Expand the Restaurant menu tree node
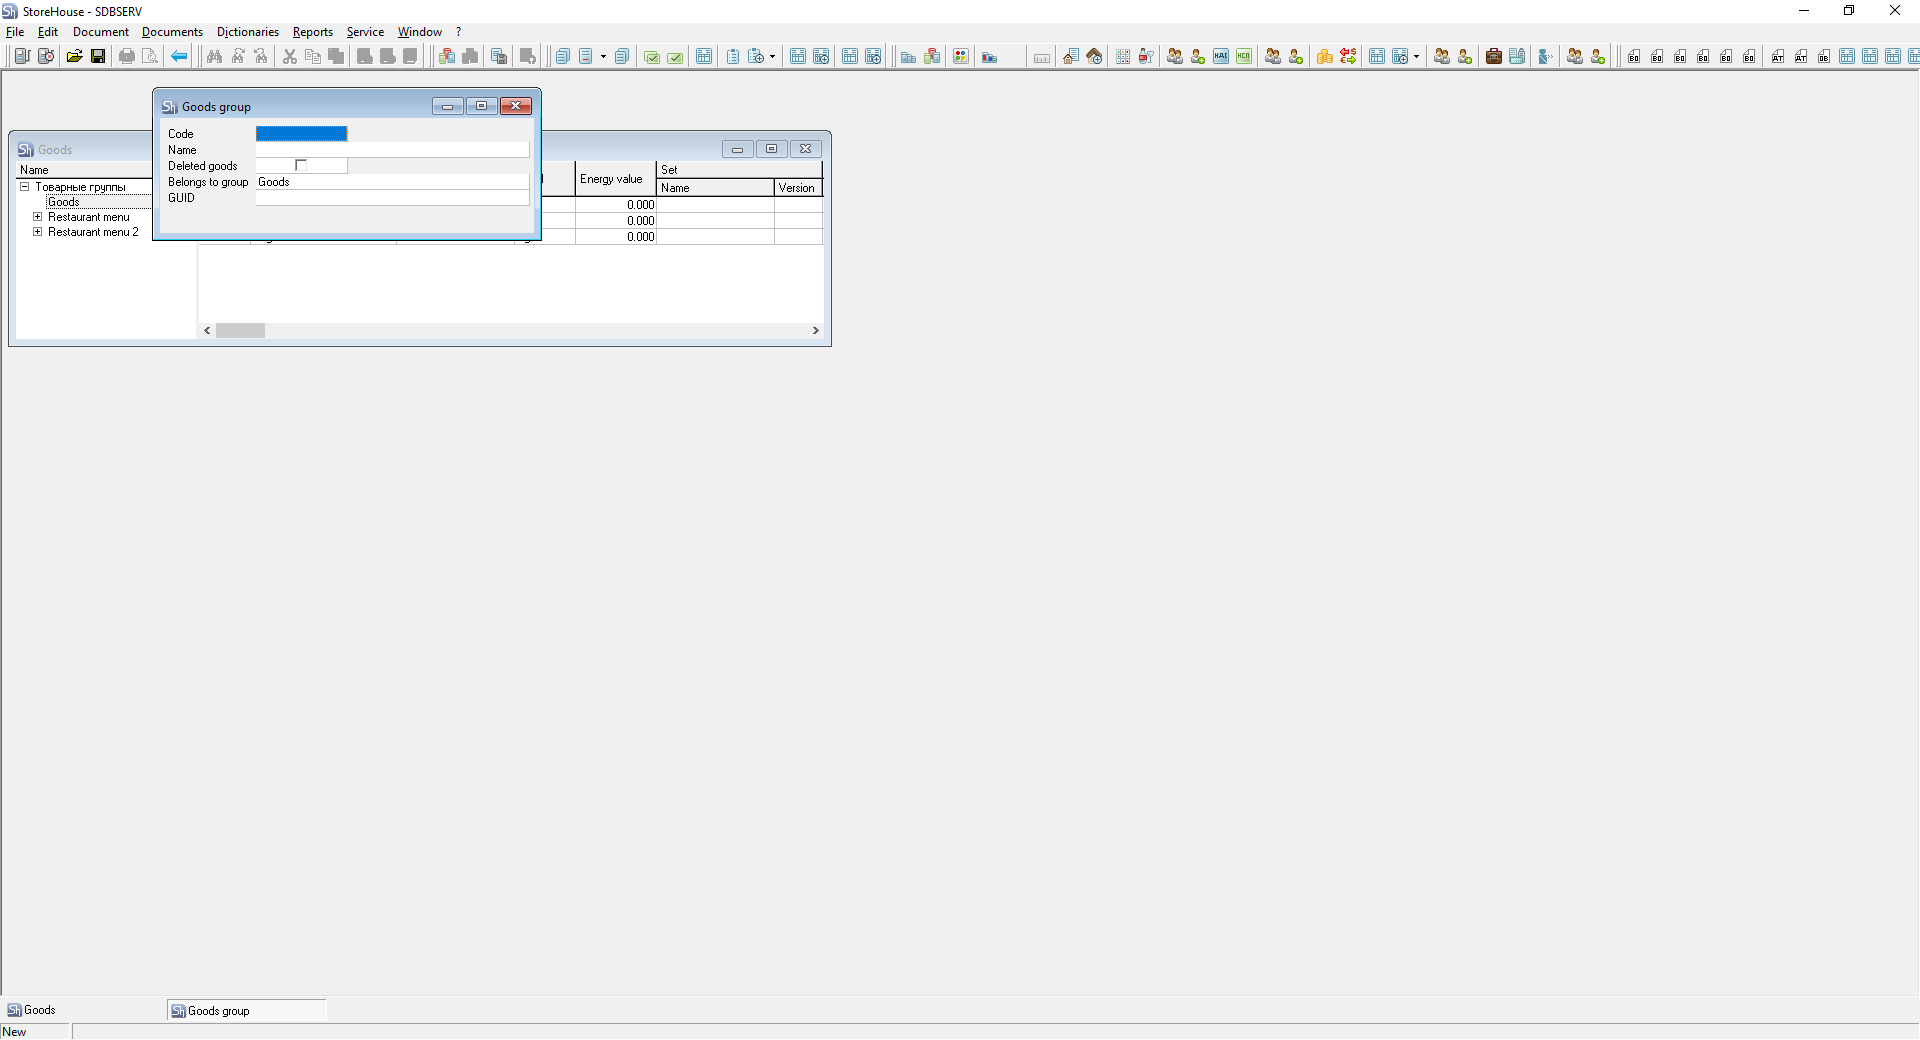This screenshot has height=1040, width=1920. coord(38,217)
